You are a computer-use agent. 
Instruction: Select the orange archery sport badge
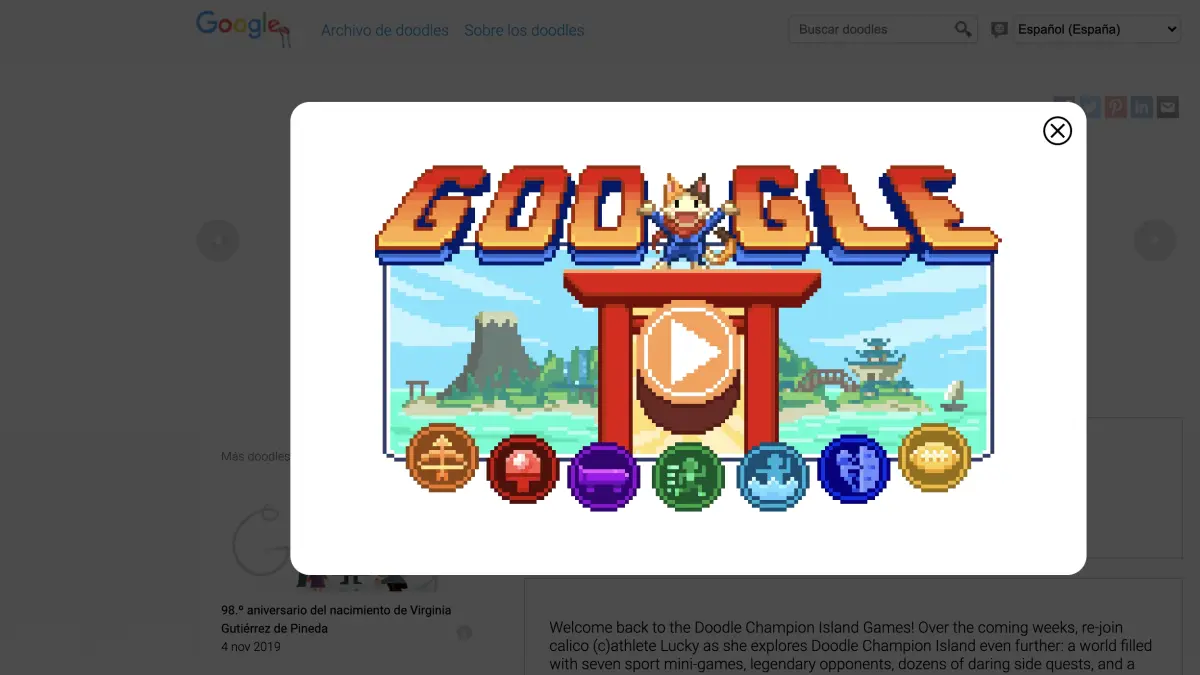pos(442,457)
